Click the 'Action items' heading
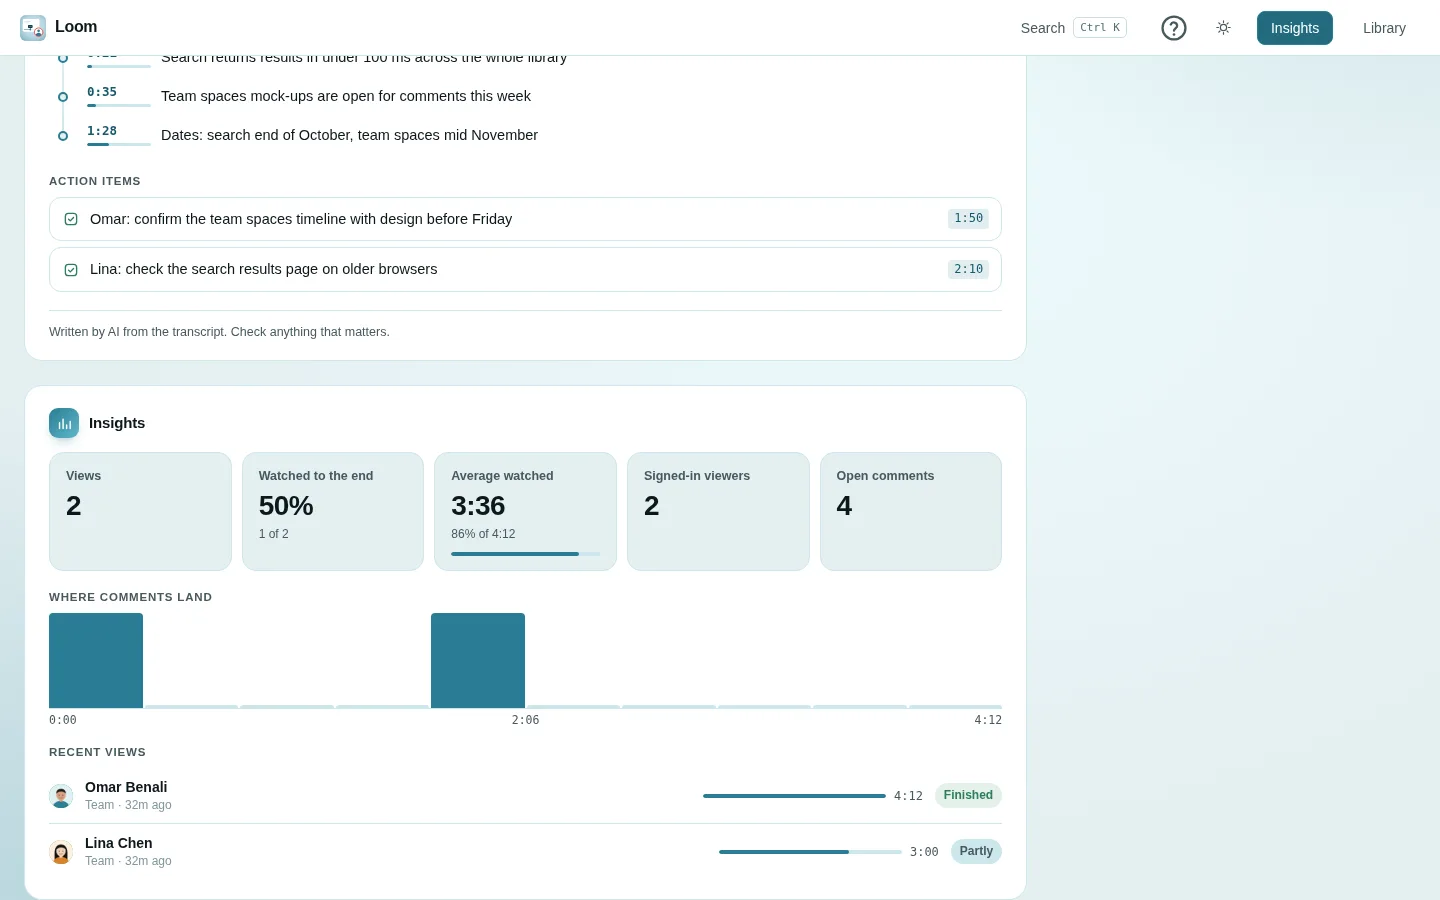The image size is (1440, 900). [95, 181]
